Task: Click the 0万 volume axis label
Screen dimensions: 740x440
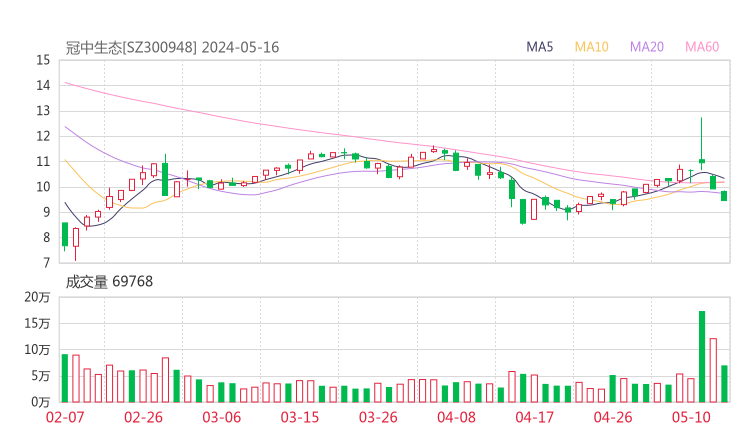Action: point(41,402)
